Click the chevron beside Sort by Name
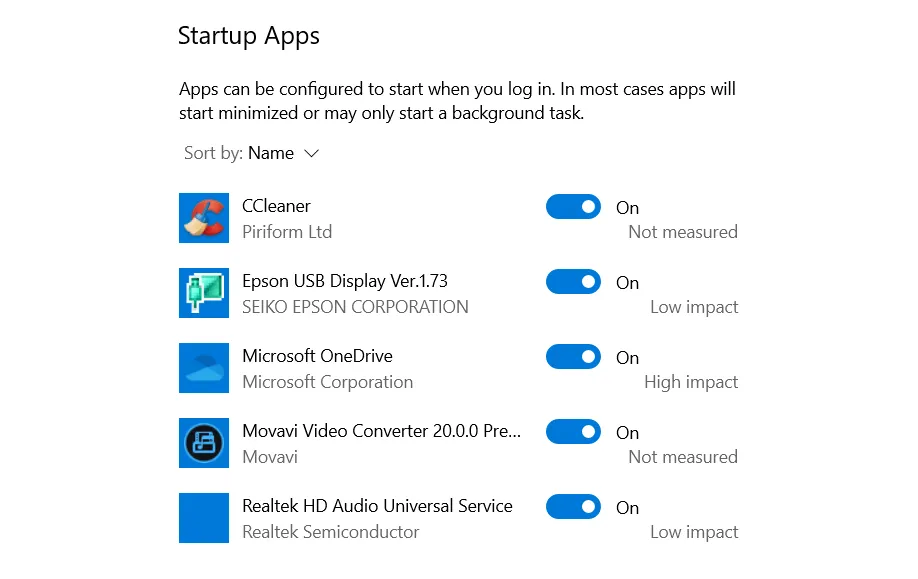This screenshot has height=579, width=918. click(x=311, y=153)
